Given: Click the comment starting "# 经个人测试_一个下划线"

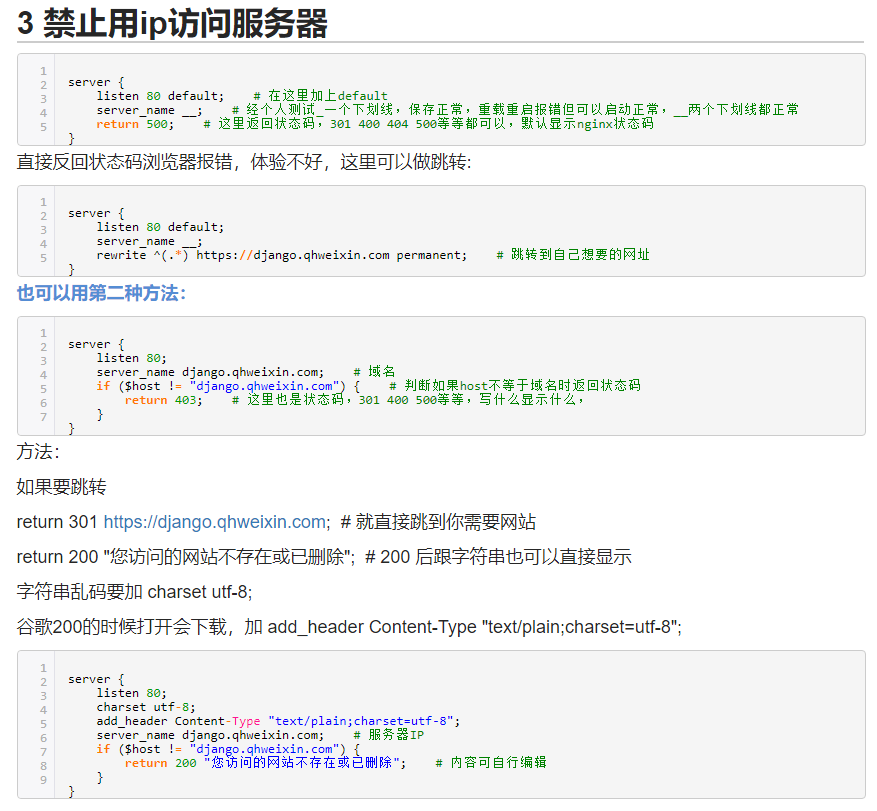Looking at the screenshot, I should (515, 110).
